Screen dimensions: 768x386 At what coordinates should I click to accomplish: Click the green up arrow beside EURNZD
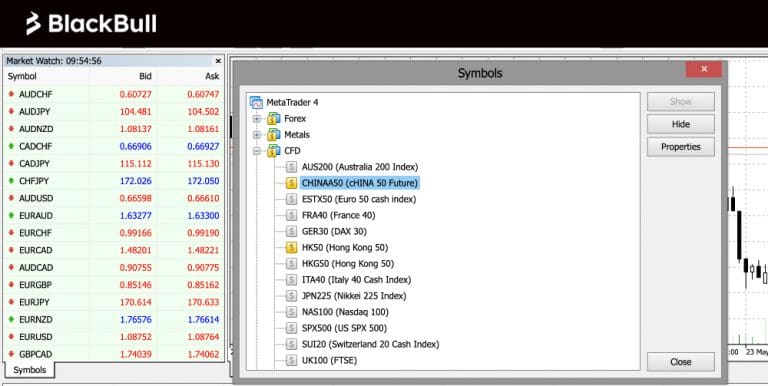tap(11, 319)
